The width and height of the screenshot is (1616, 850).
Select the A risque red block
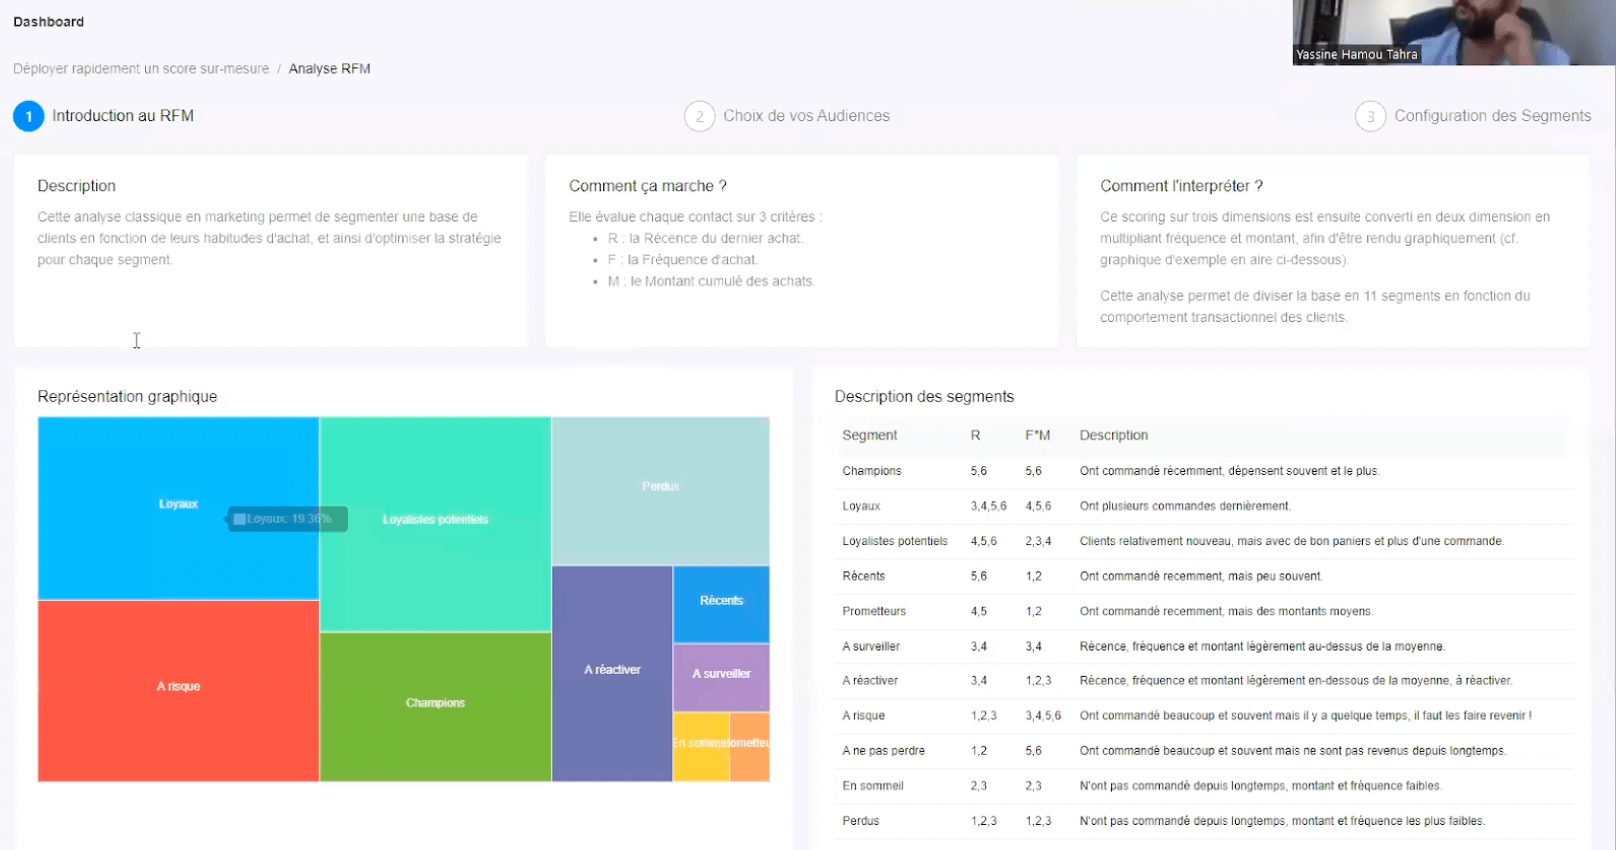pos(178,690)
